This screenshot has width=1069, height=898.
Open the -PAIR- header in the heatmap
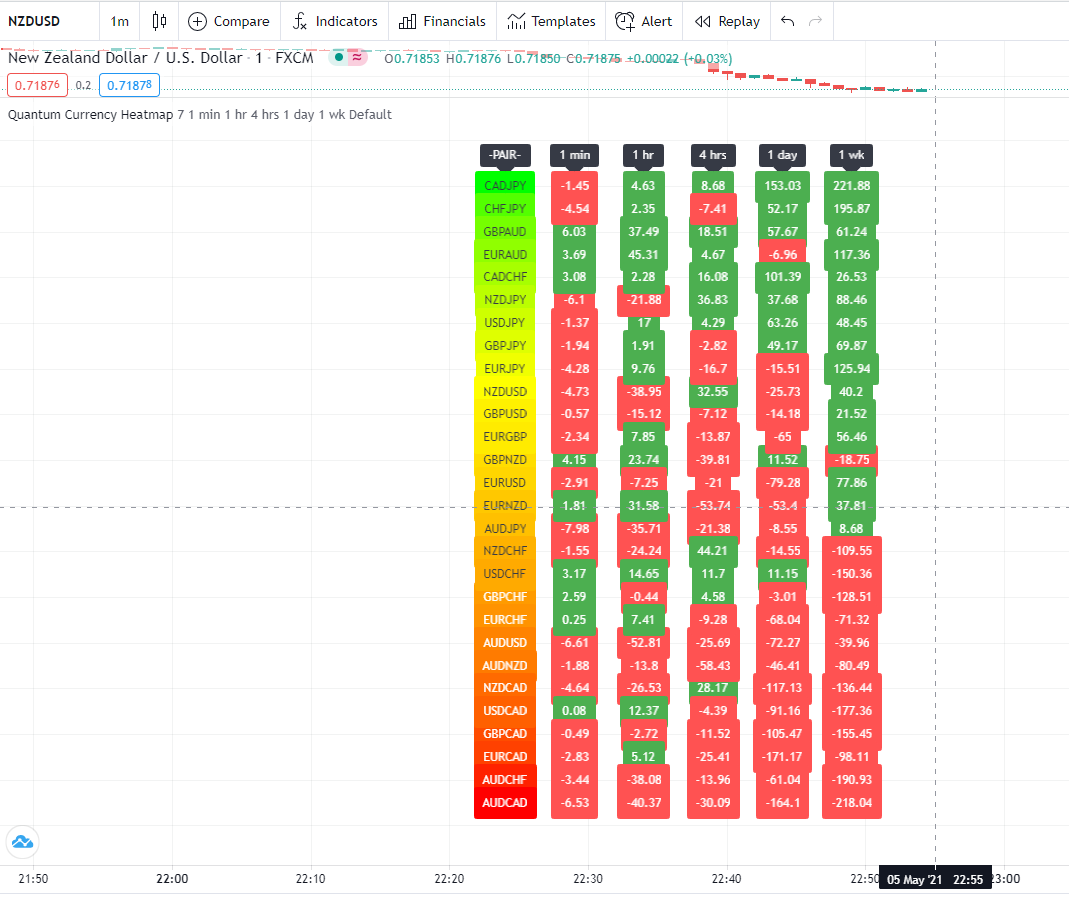tap(505, 155)
